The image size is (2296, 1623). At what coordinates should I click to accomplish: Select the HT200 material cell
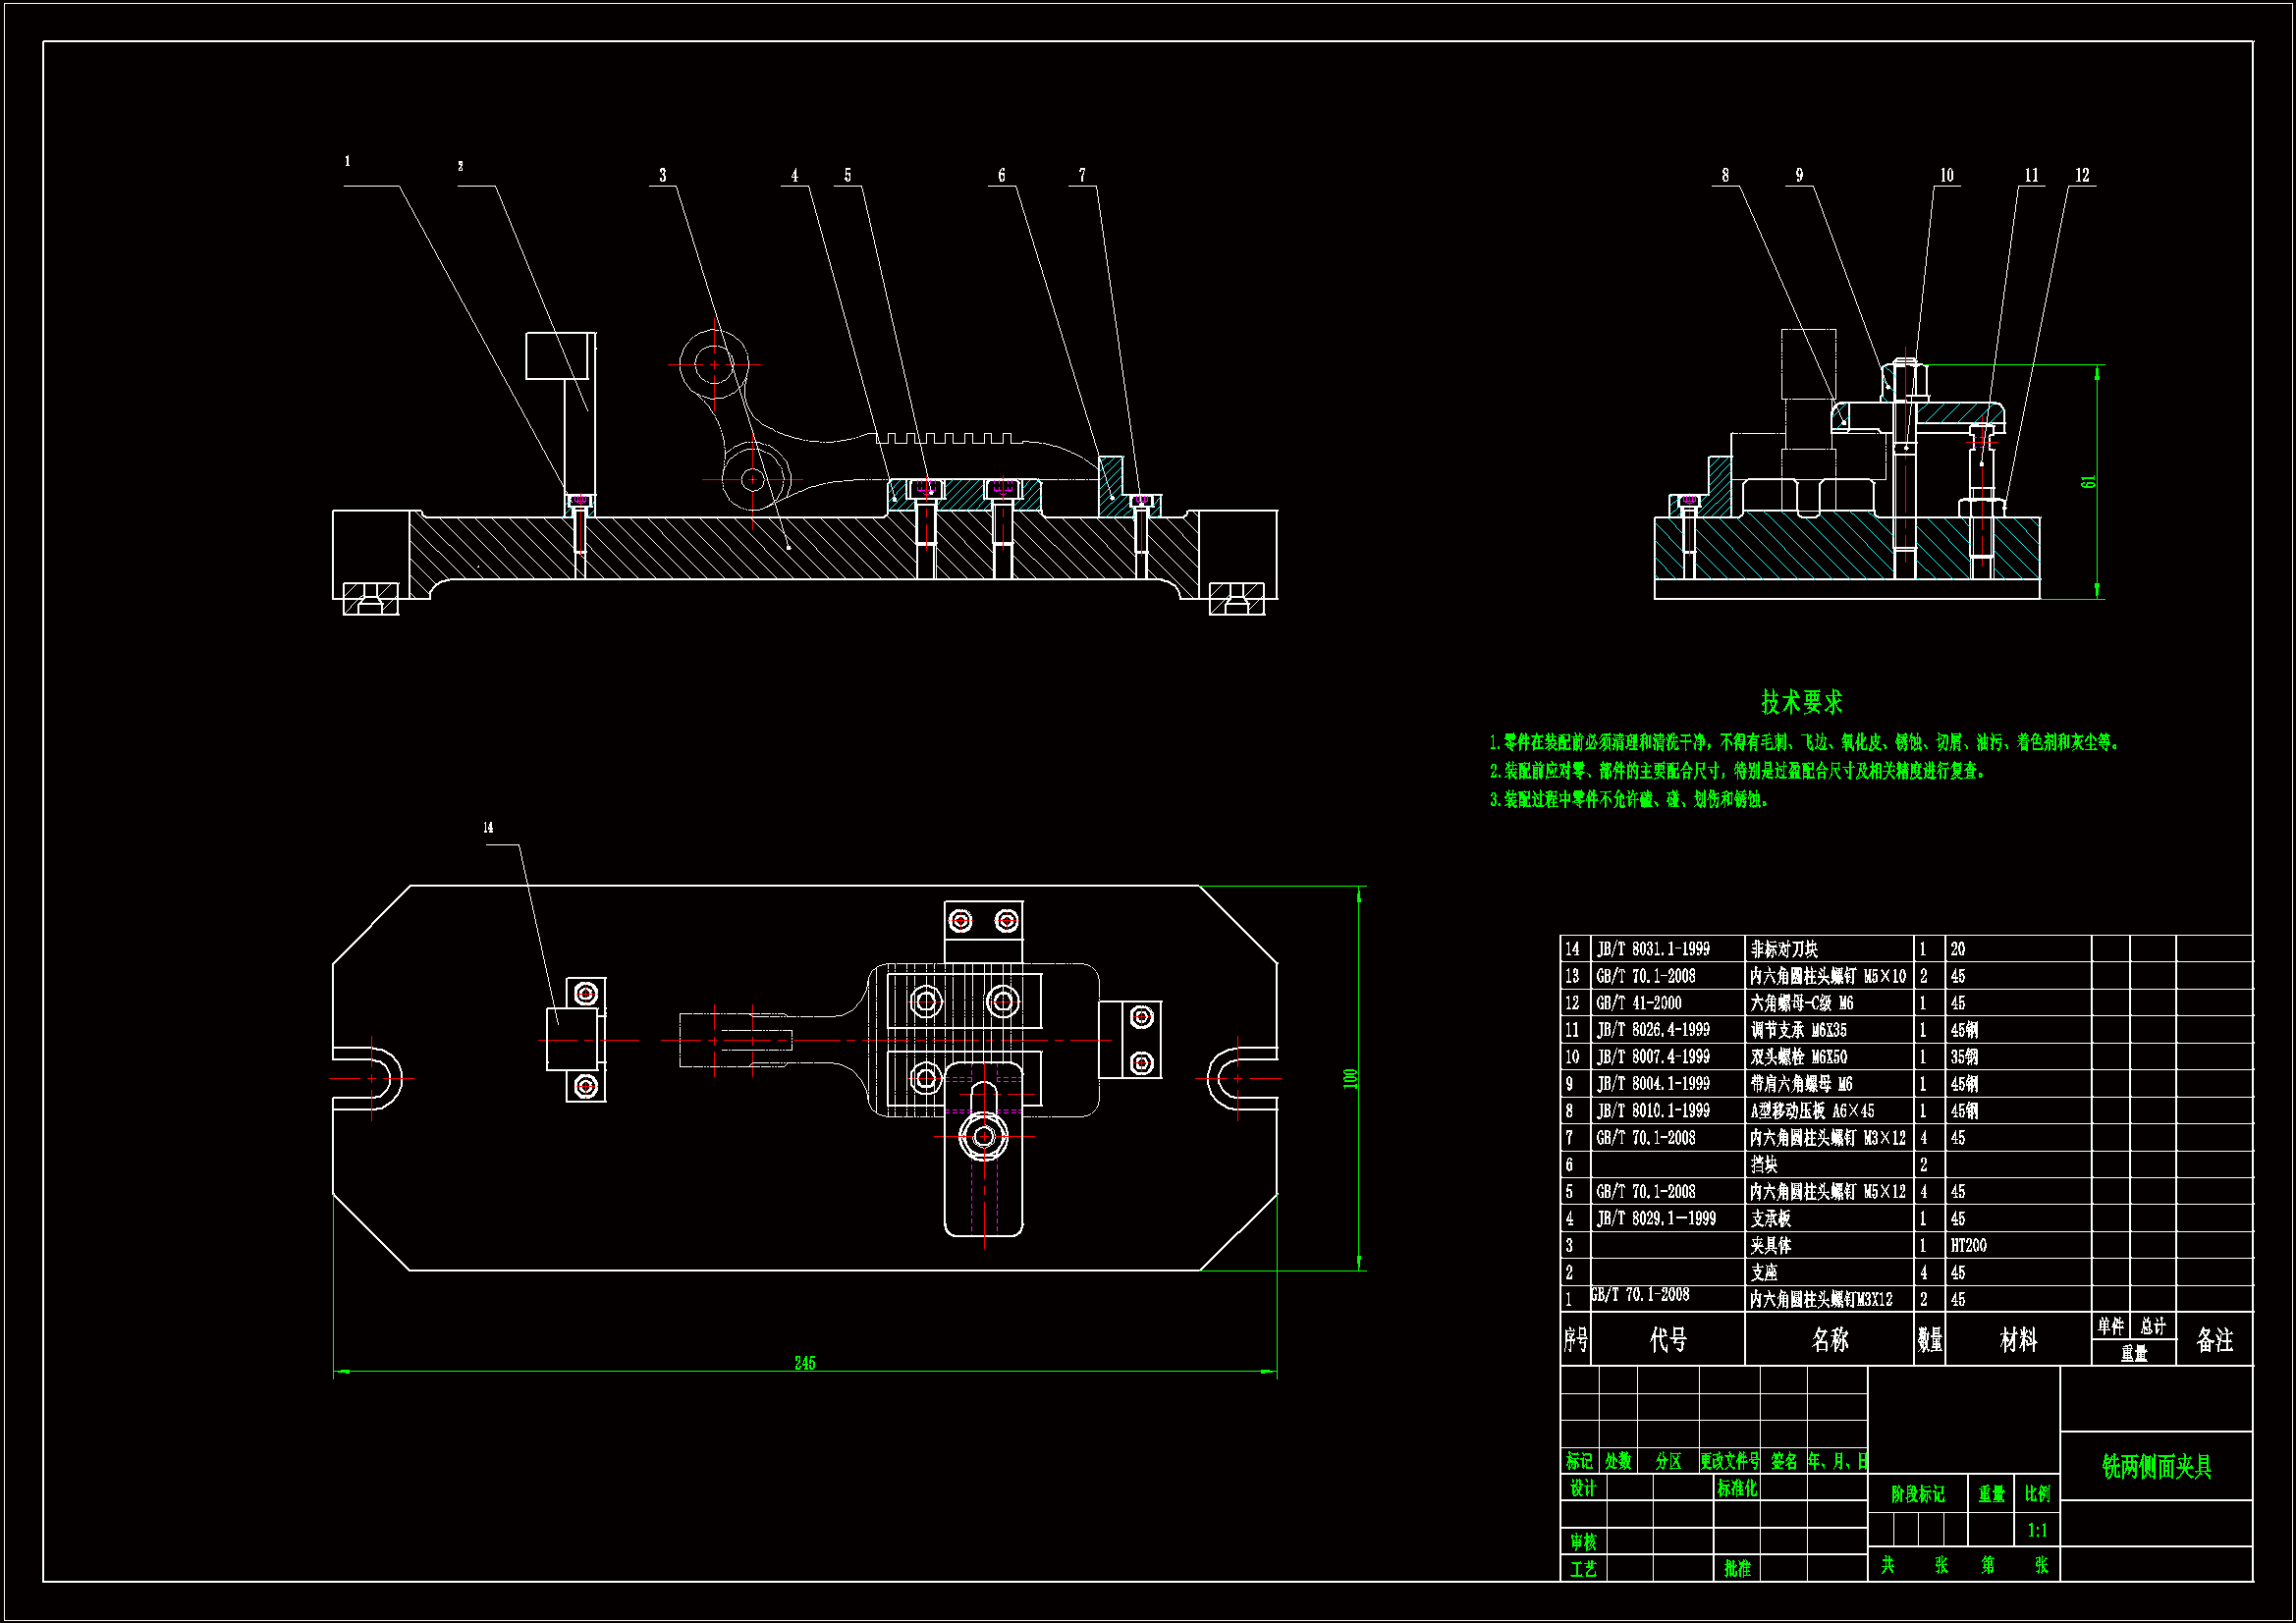(x=1968, y=1245)
